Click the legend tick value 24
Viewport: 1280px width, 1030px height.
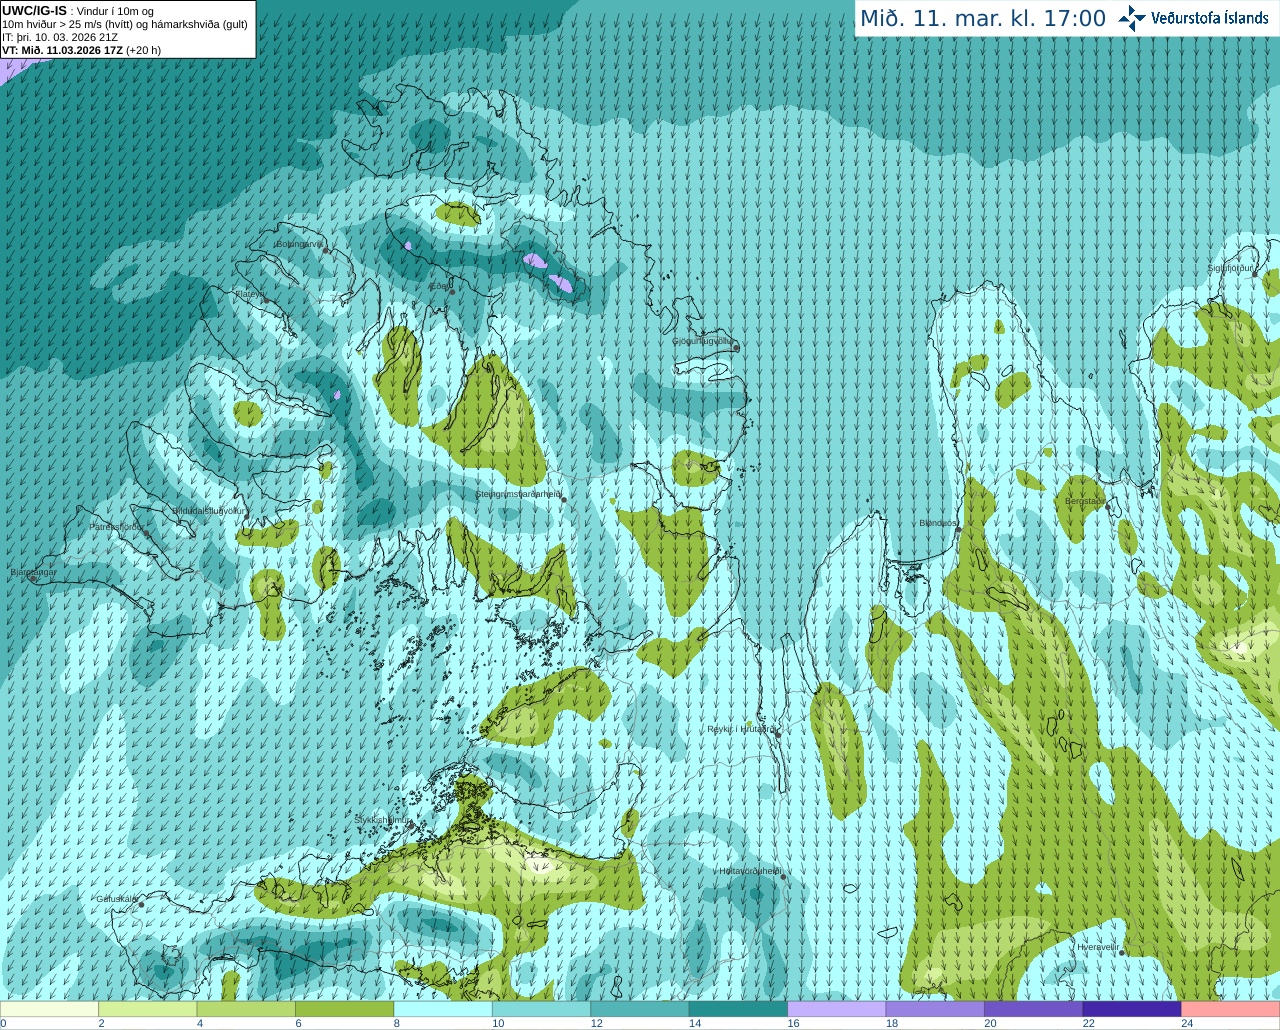[1187, 1023]
